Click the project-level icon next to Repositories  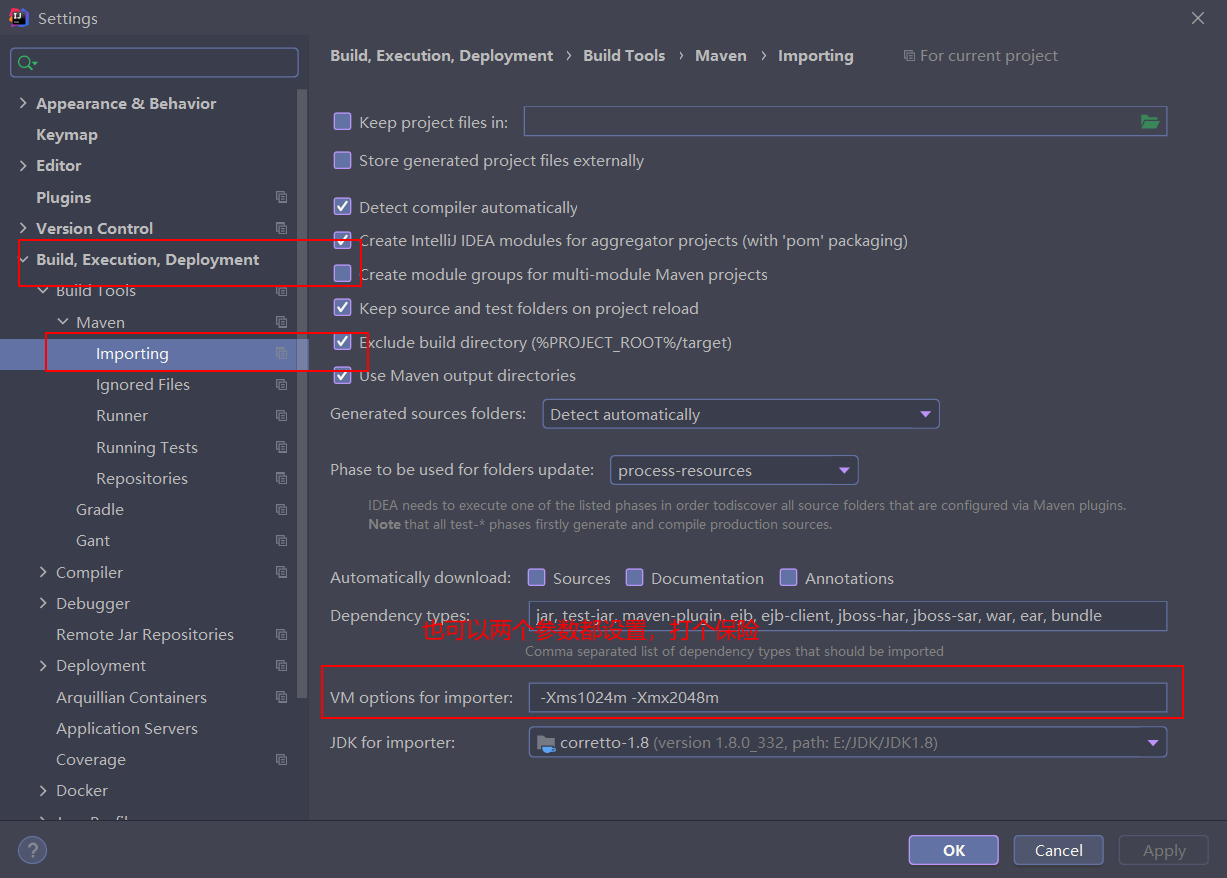[281, 478]
